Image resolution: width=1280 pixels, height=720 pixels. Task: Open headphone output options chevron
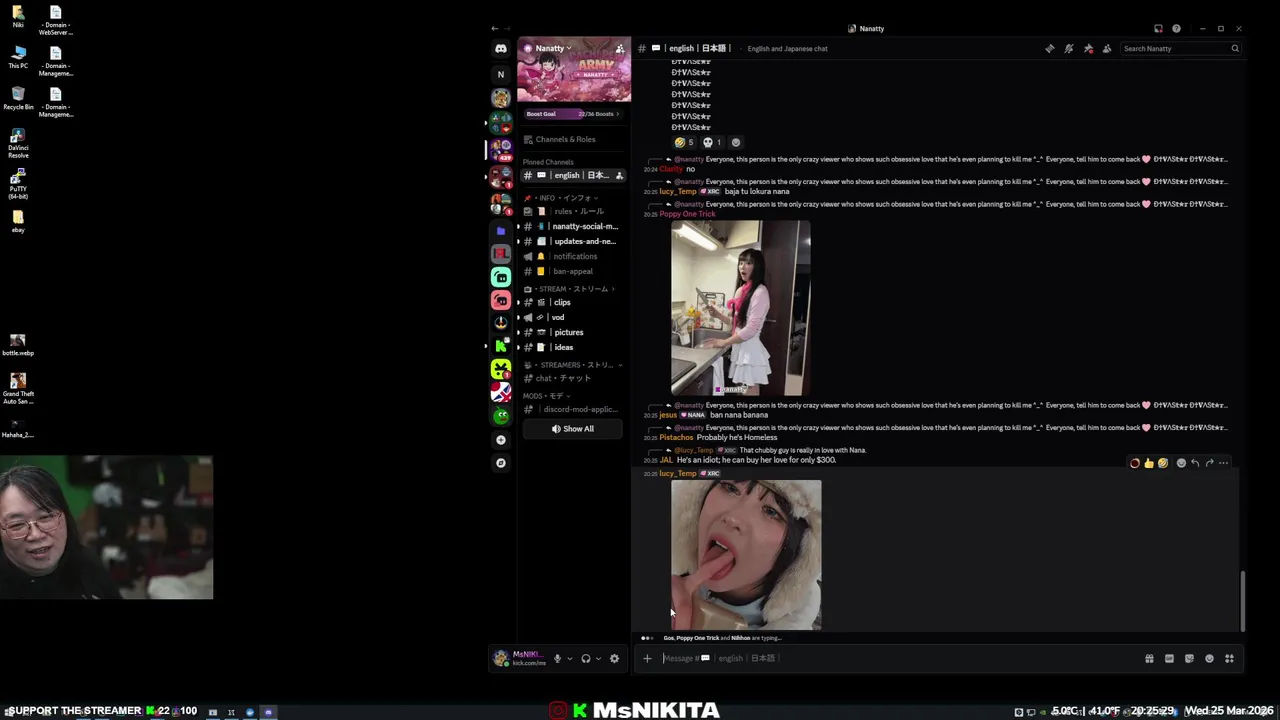point(598,658)
